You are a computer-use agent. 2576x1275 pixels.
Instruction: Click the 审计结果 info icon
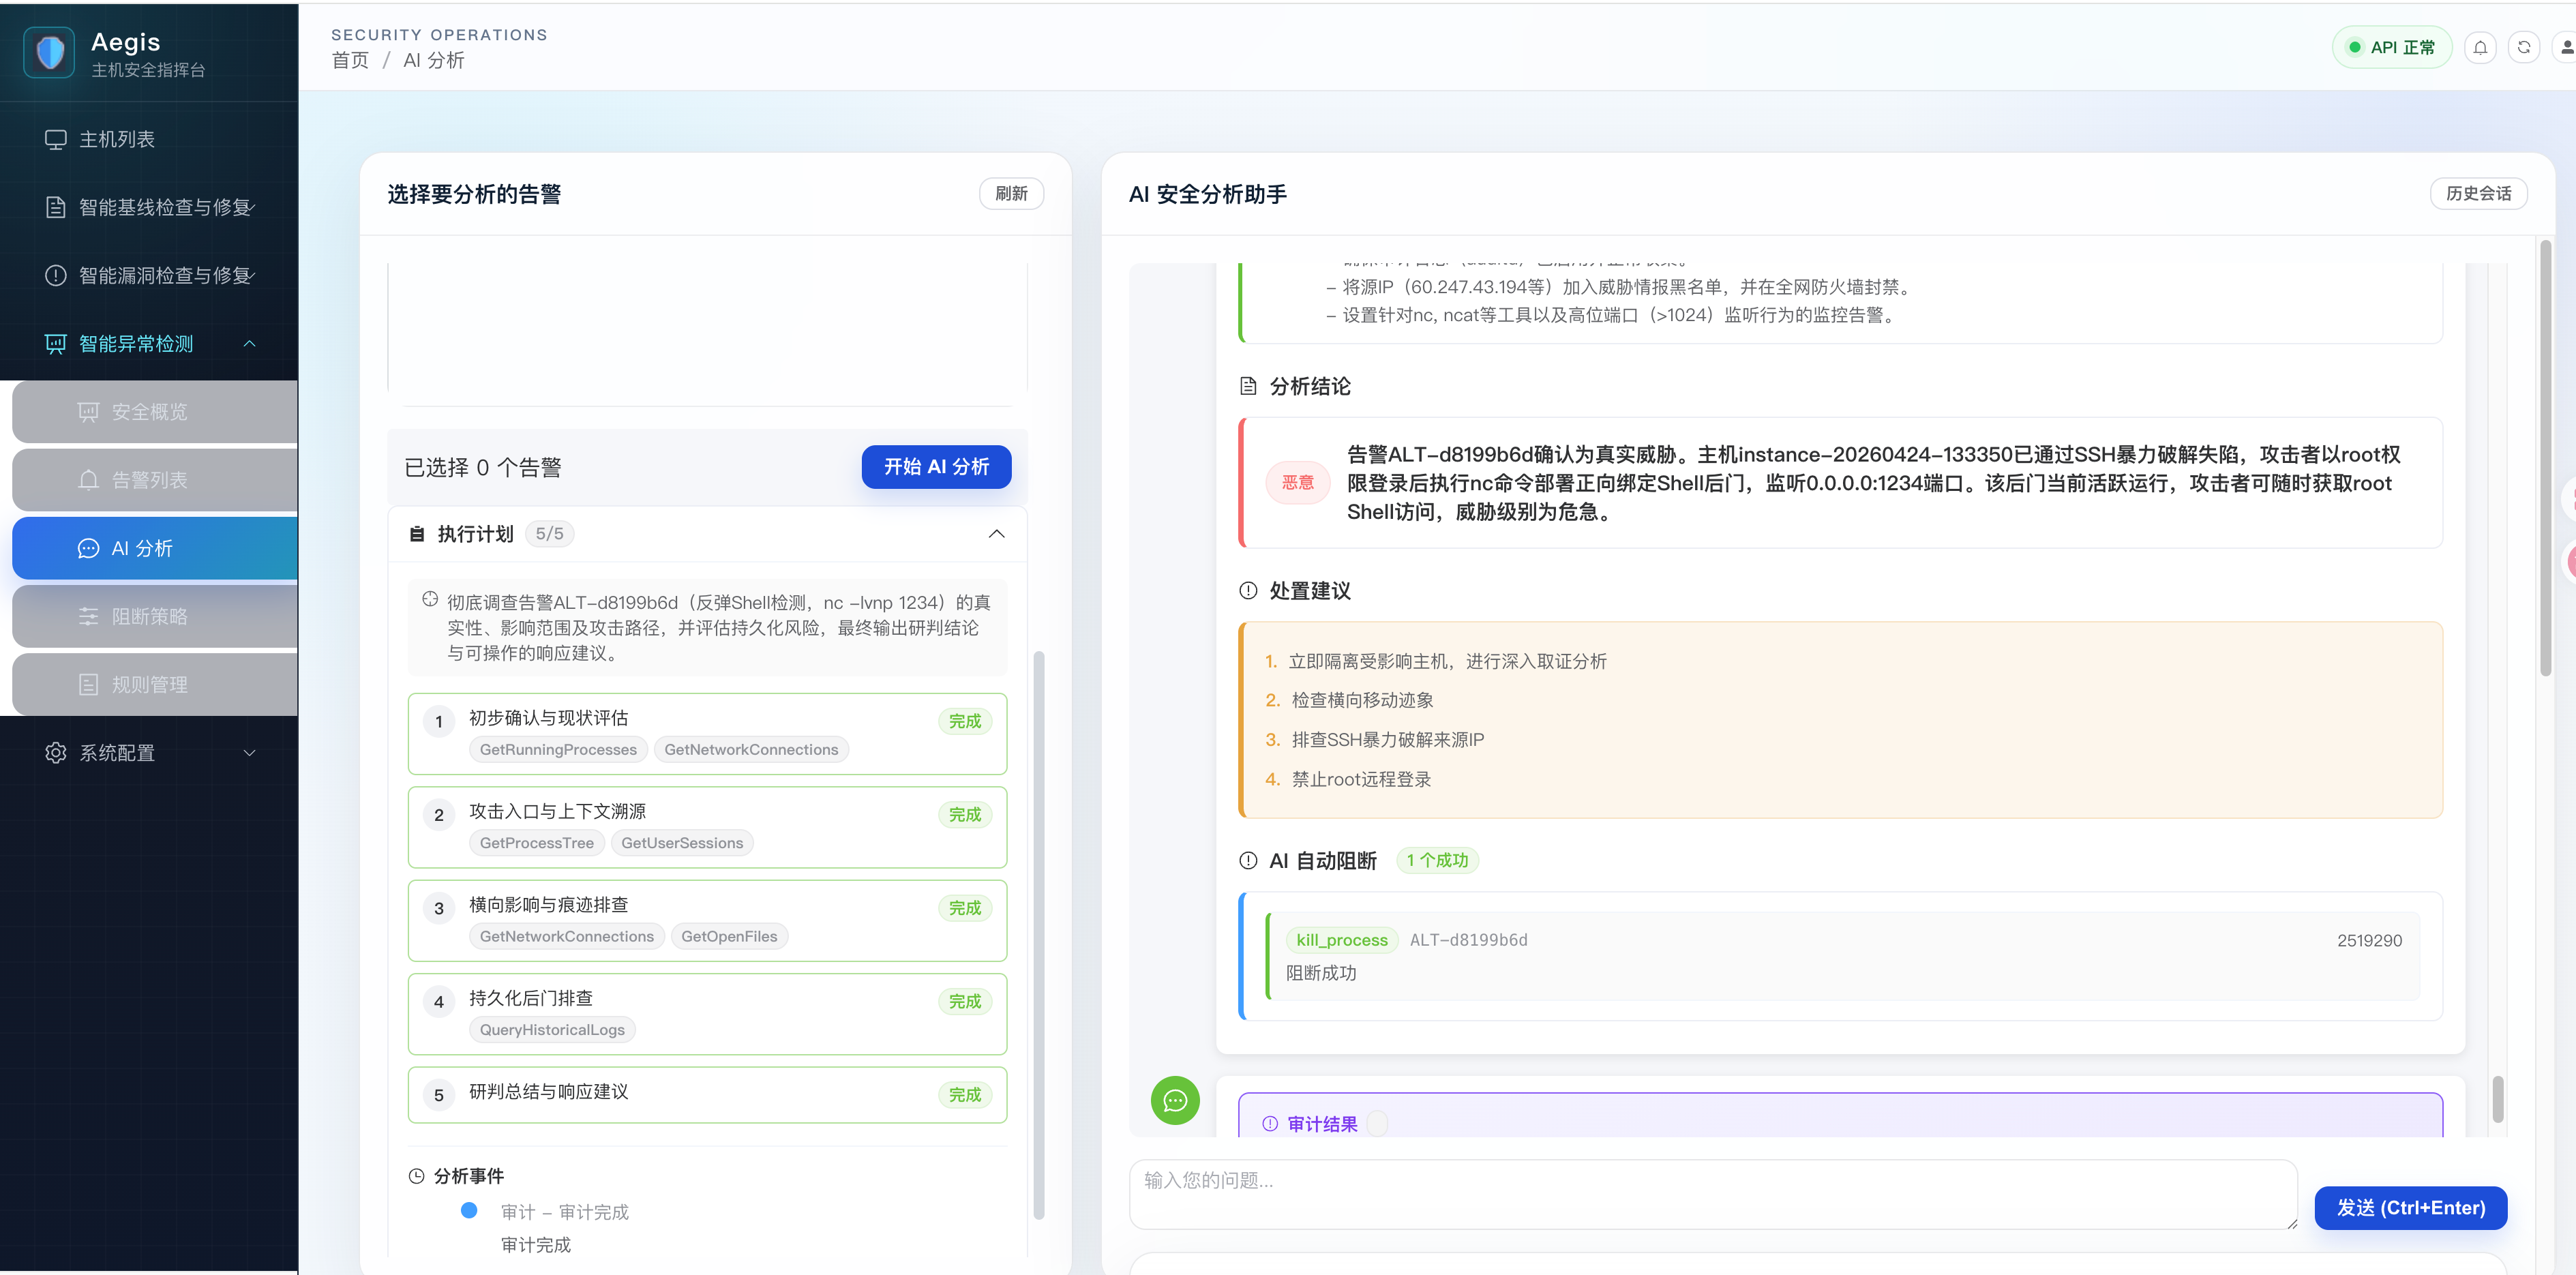(1270, 1124)
